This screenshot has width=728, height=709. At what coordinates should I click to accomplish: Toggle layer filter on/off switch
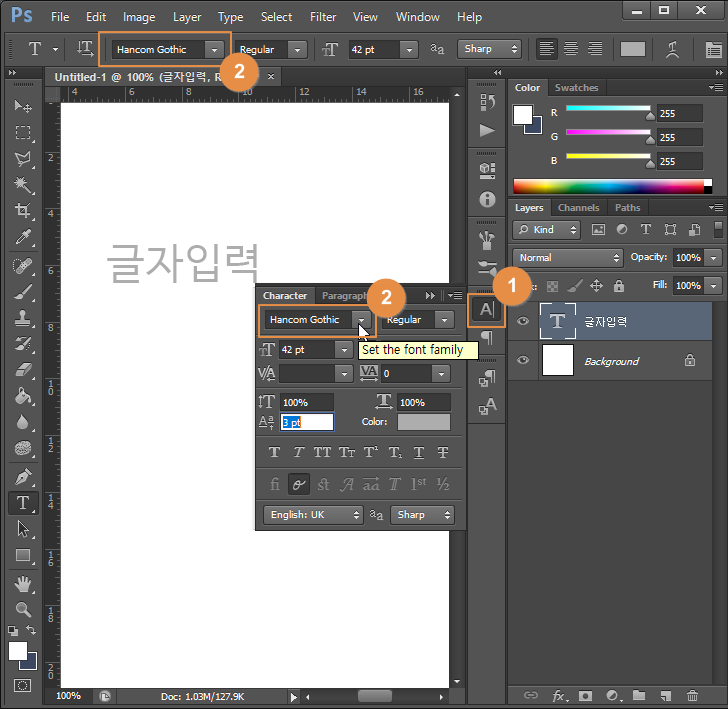click(x=718, y=230)
